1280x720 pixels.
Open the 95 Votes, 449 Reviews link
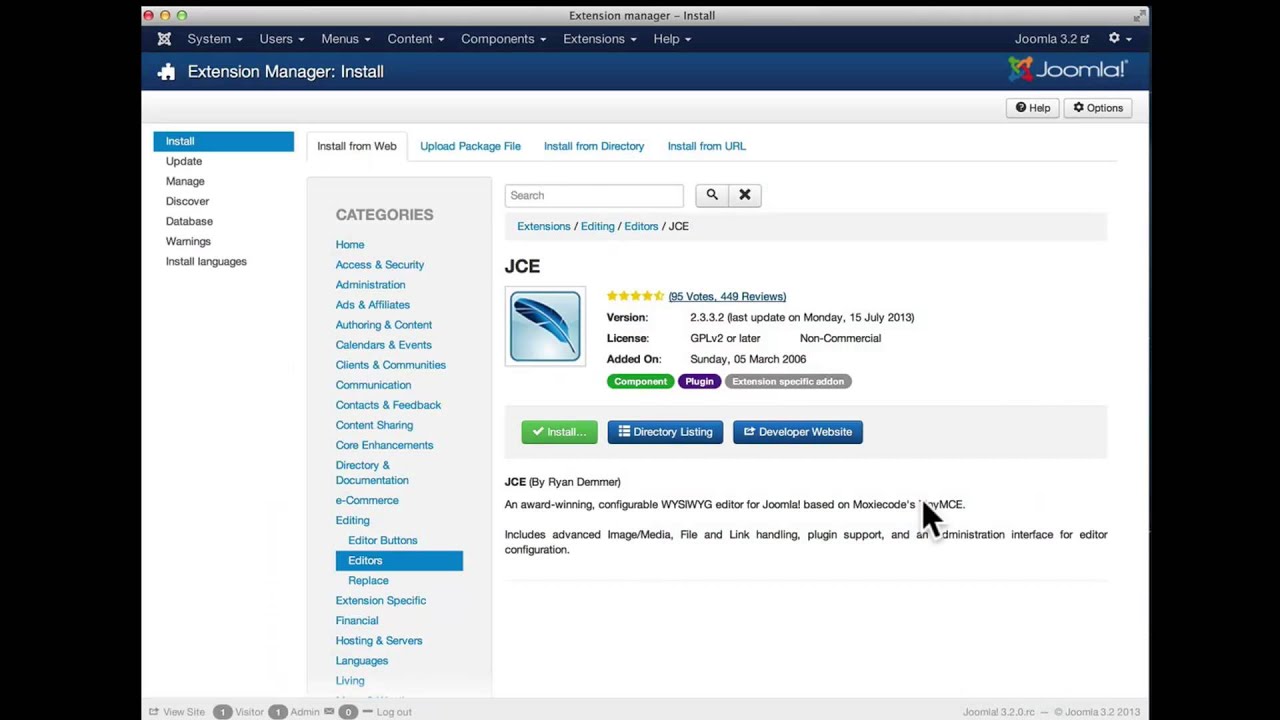(727, 296)
